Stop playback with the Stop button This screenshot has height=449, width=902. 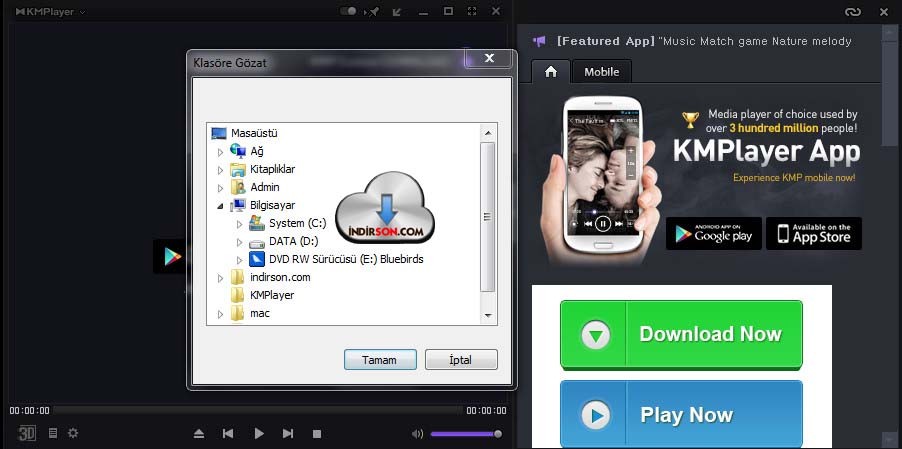317,434
